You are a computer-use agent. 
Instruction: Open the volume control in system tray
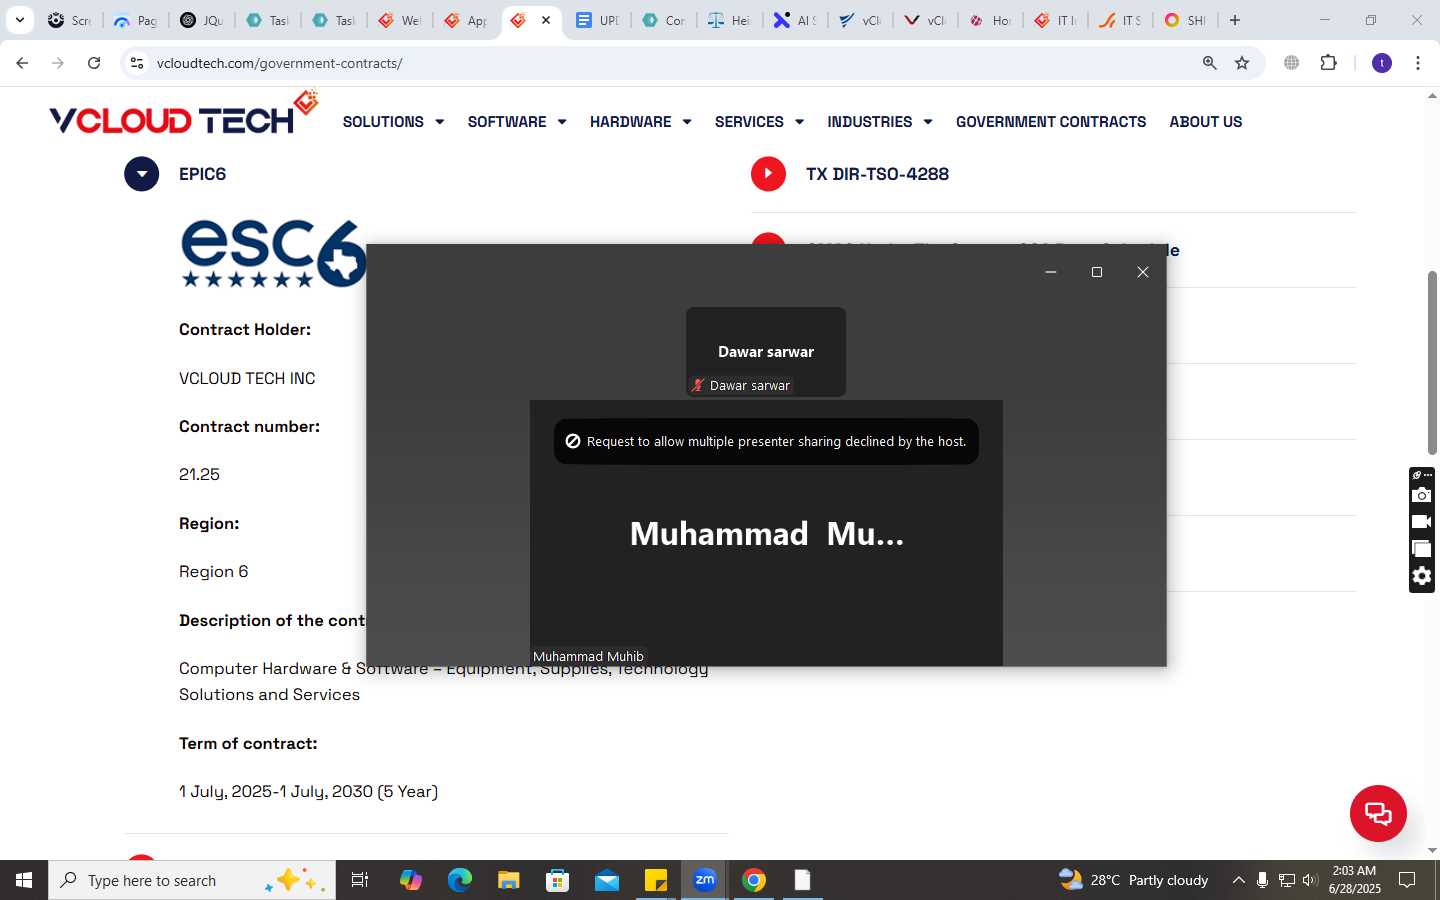pyautogui.click(x=1310, y=880)
